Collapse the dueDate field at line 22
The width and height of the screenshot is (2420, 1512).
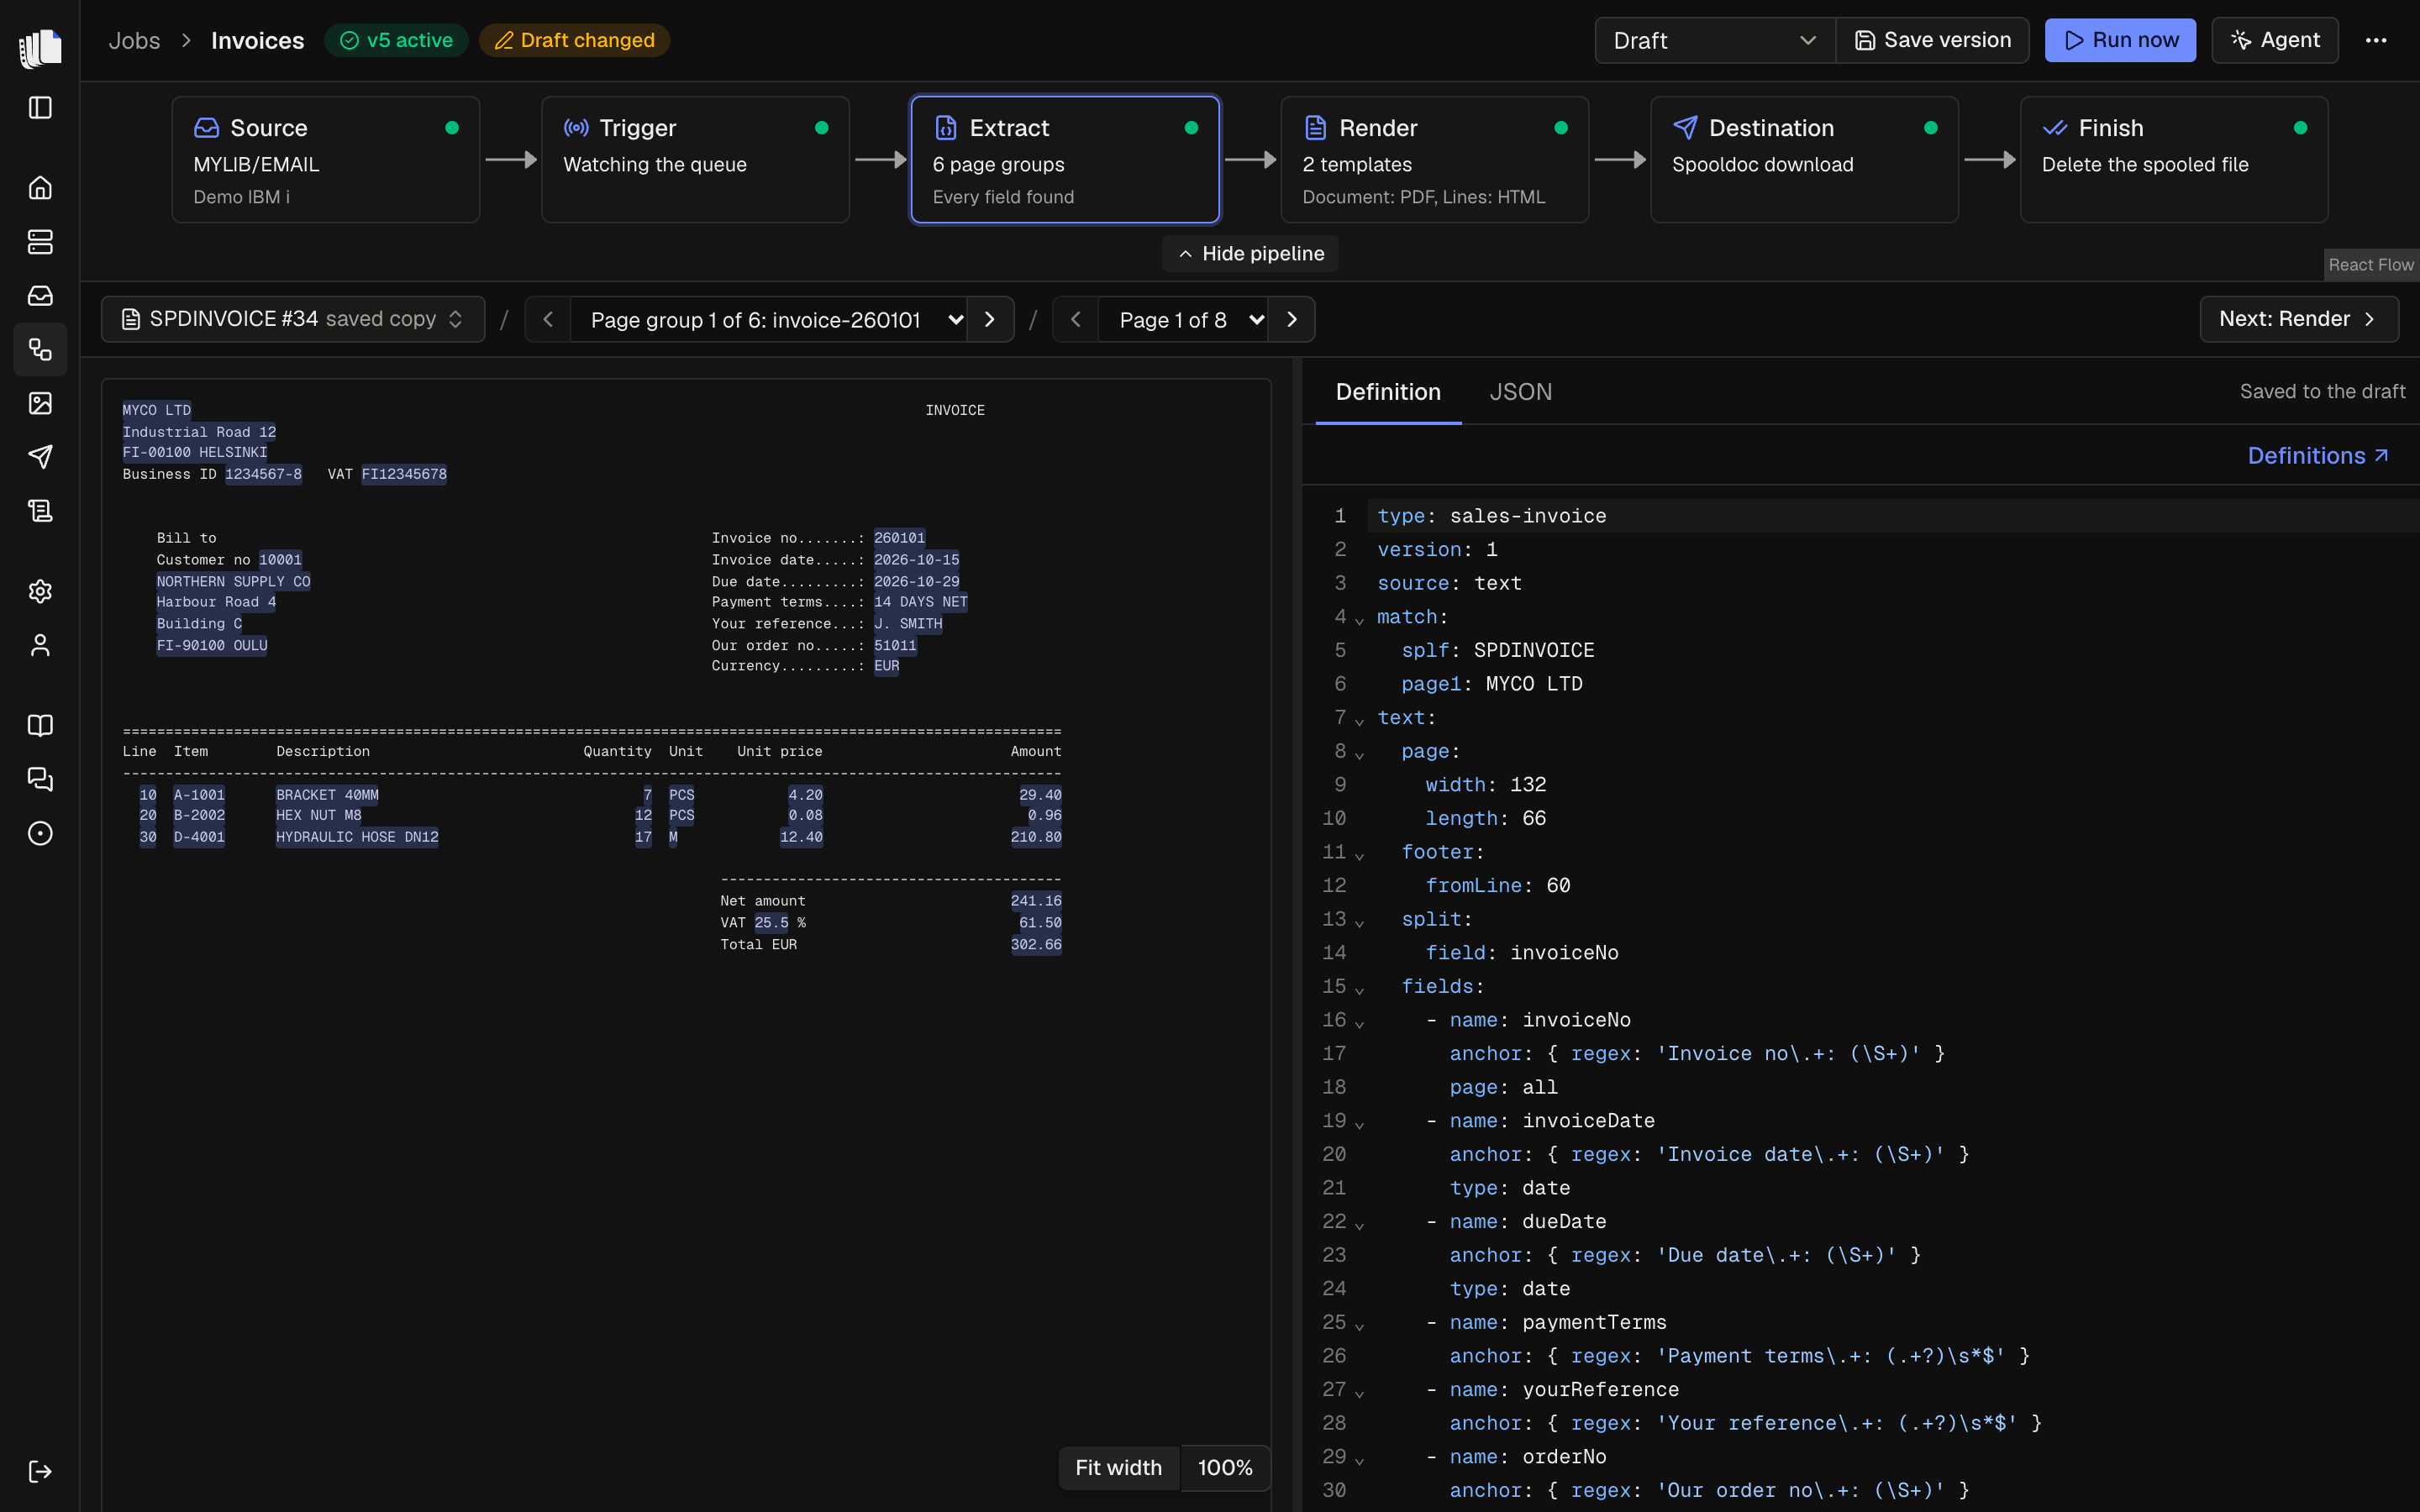pyautogui.click(x=1359, y=1225)
